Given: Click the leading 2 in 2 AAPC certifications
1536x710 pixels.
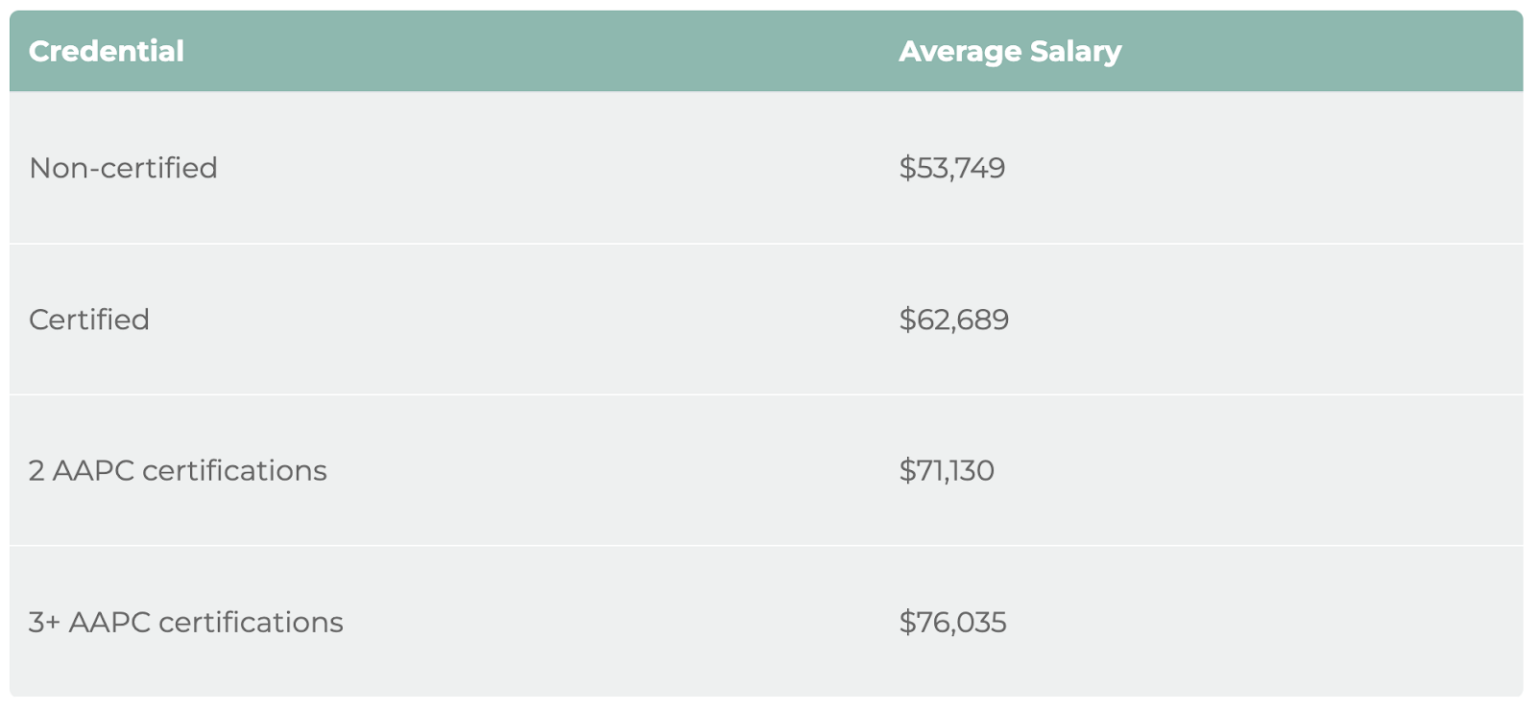Looking at the screenshot, I should pos(37,470).
